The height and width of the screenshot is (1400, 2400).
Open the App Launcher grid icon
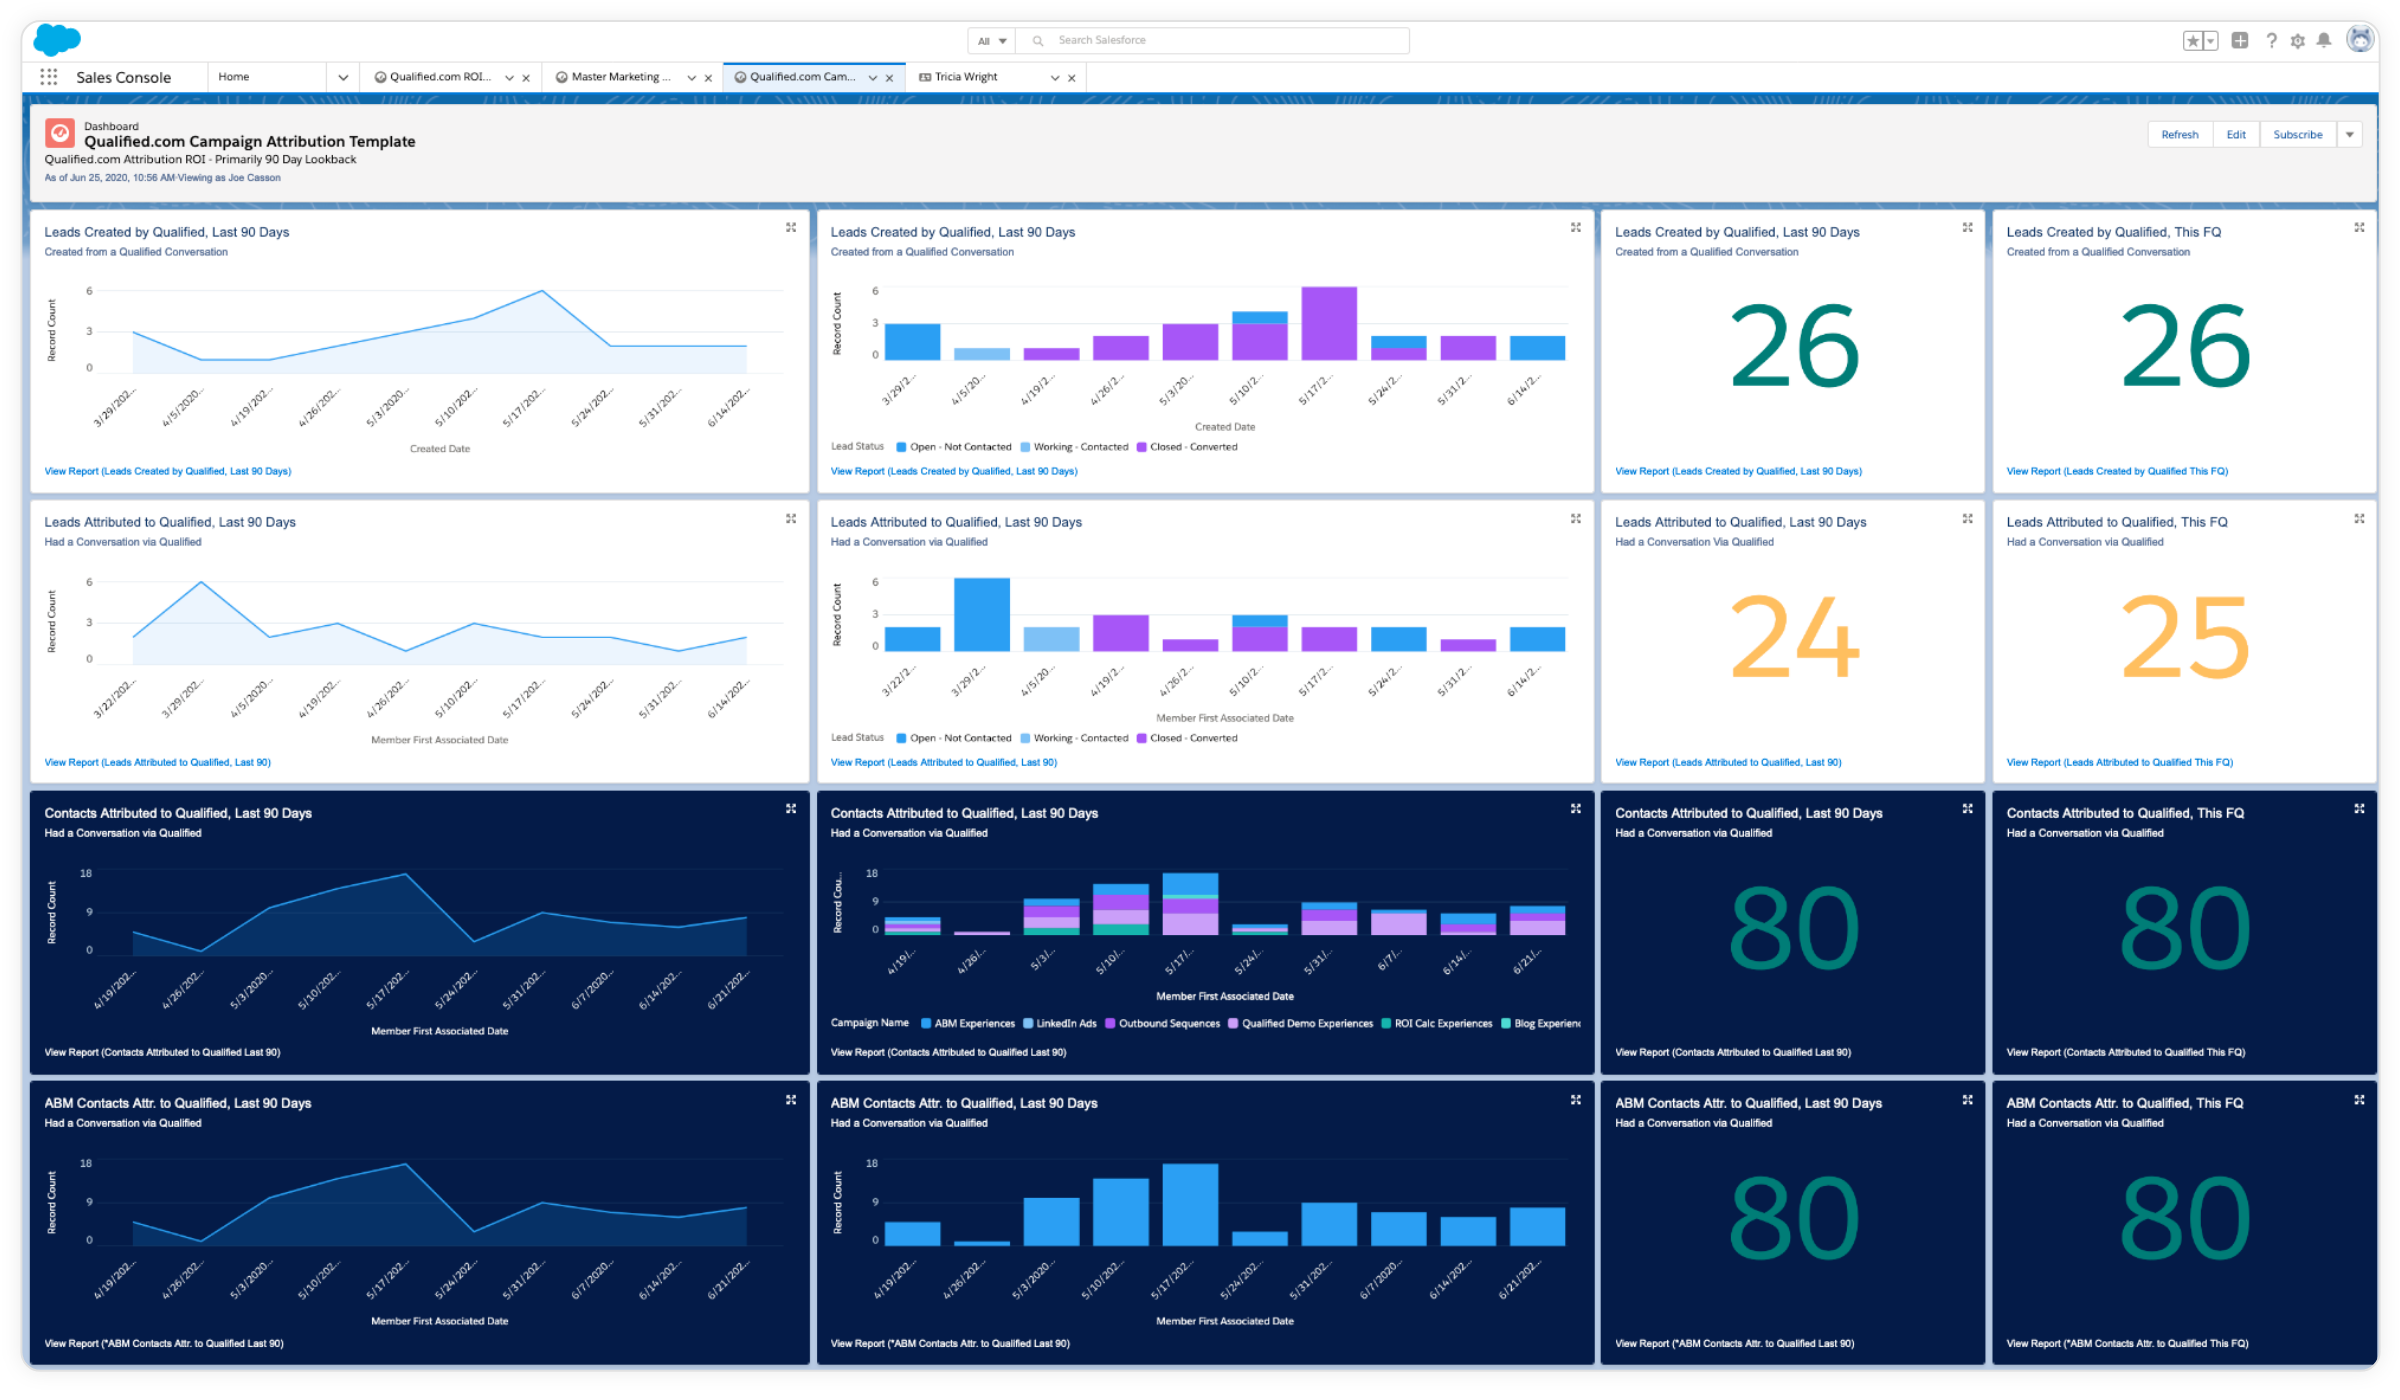48,77
